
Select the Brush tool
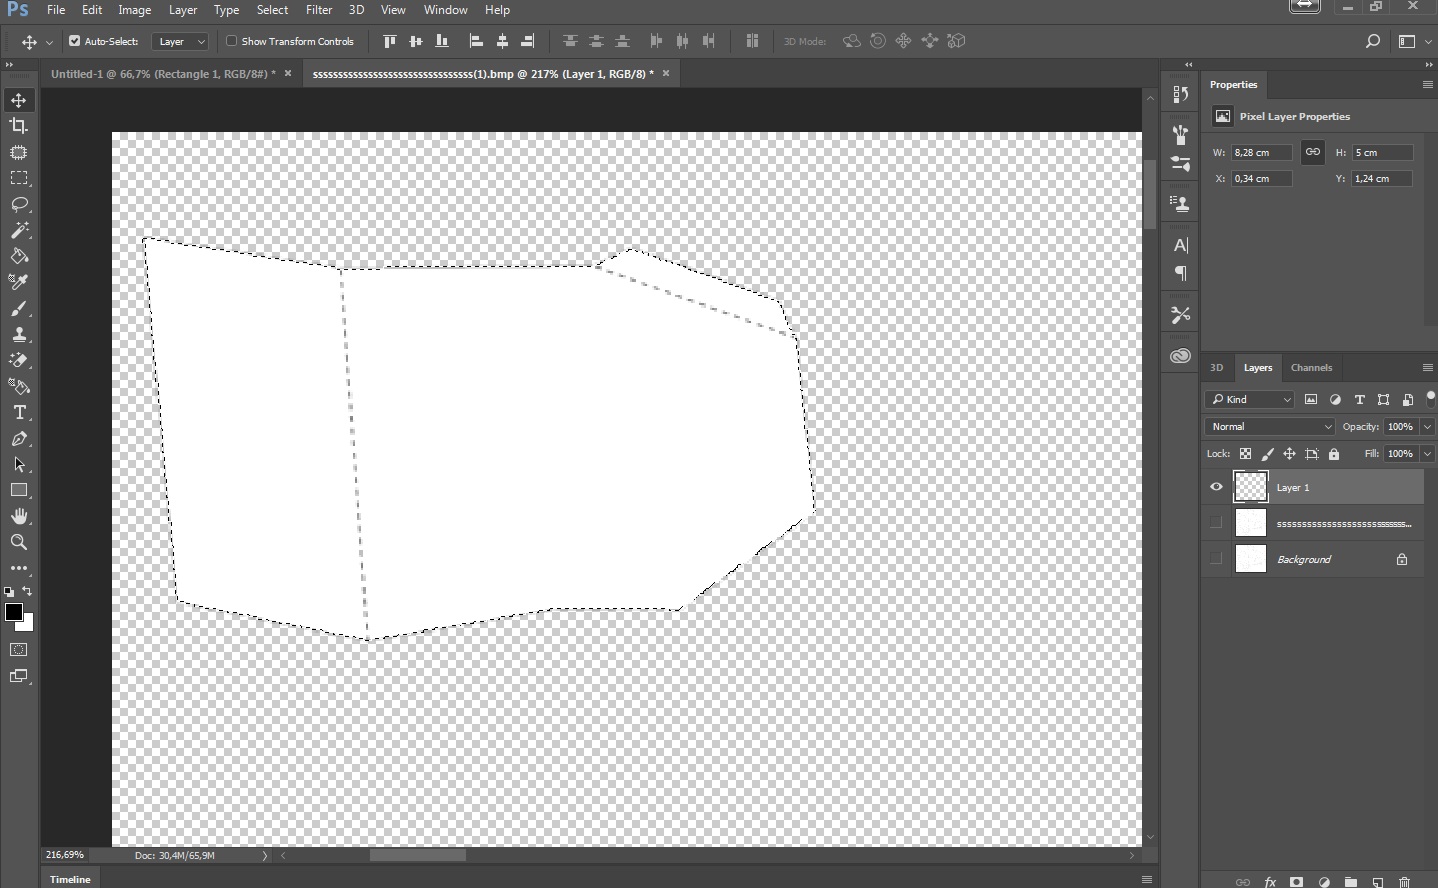click(x=19, y=308)
